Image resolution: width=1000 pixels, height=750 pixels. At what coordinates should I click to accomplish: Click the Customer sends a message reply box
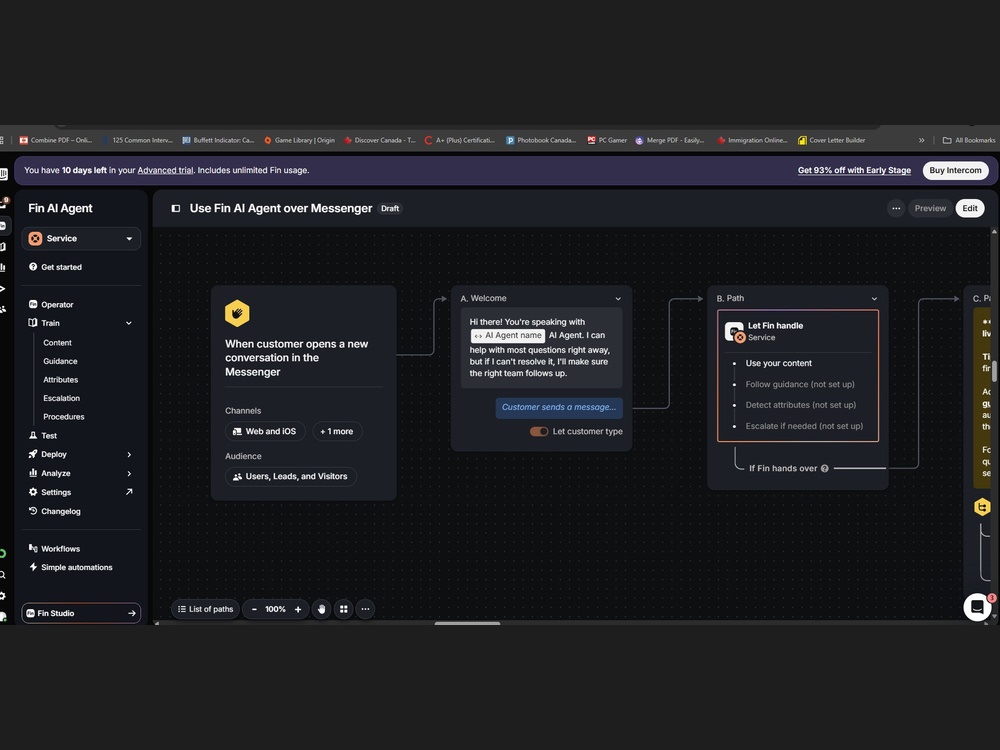point(559,408)
